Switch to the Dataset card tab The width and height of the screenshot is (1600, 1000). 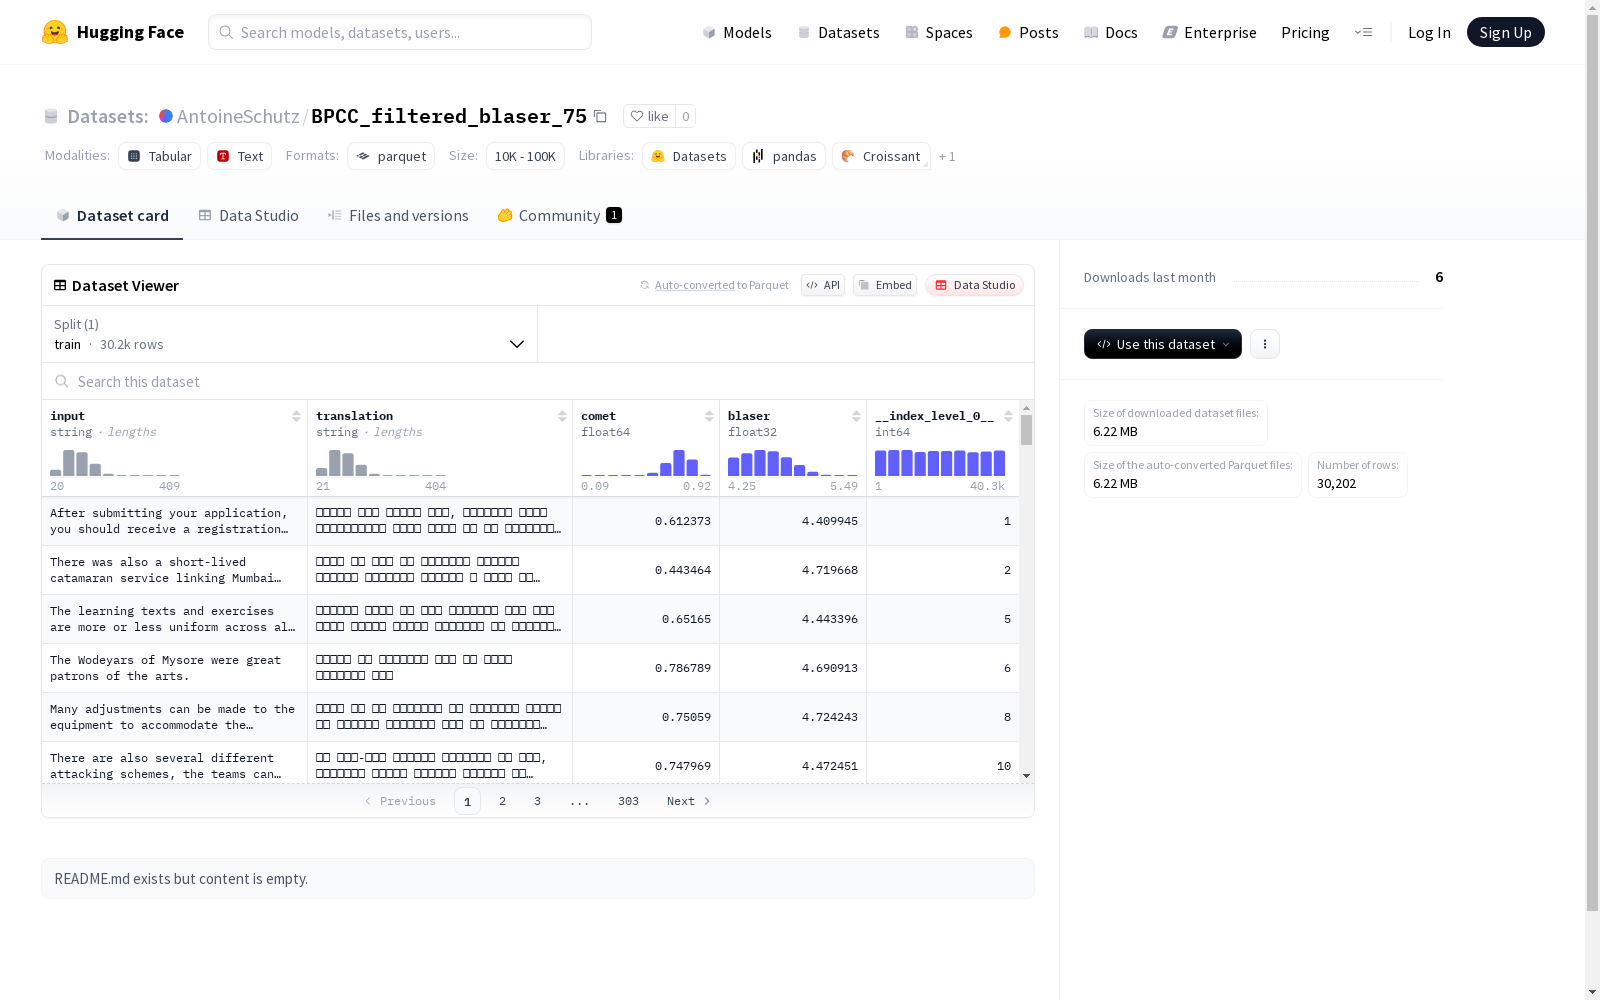click(x=112, y=215)
